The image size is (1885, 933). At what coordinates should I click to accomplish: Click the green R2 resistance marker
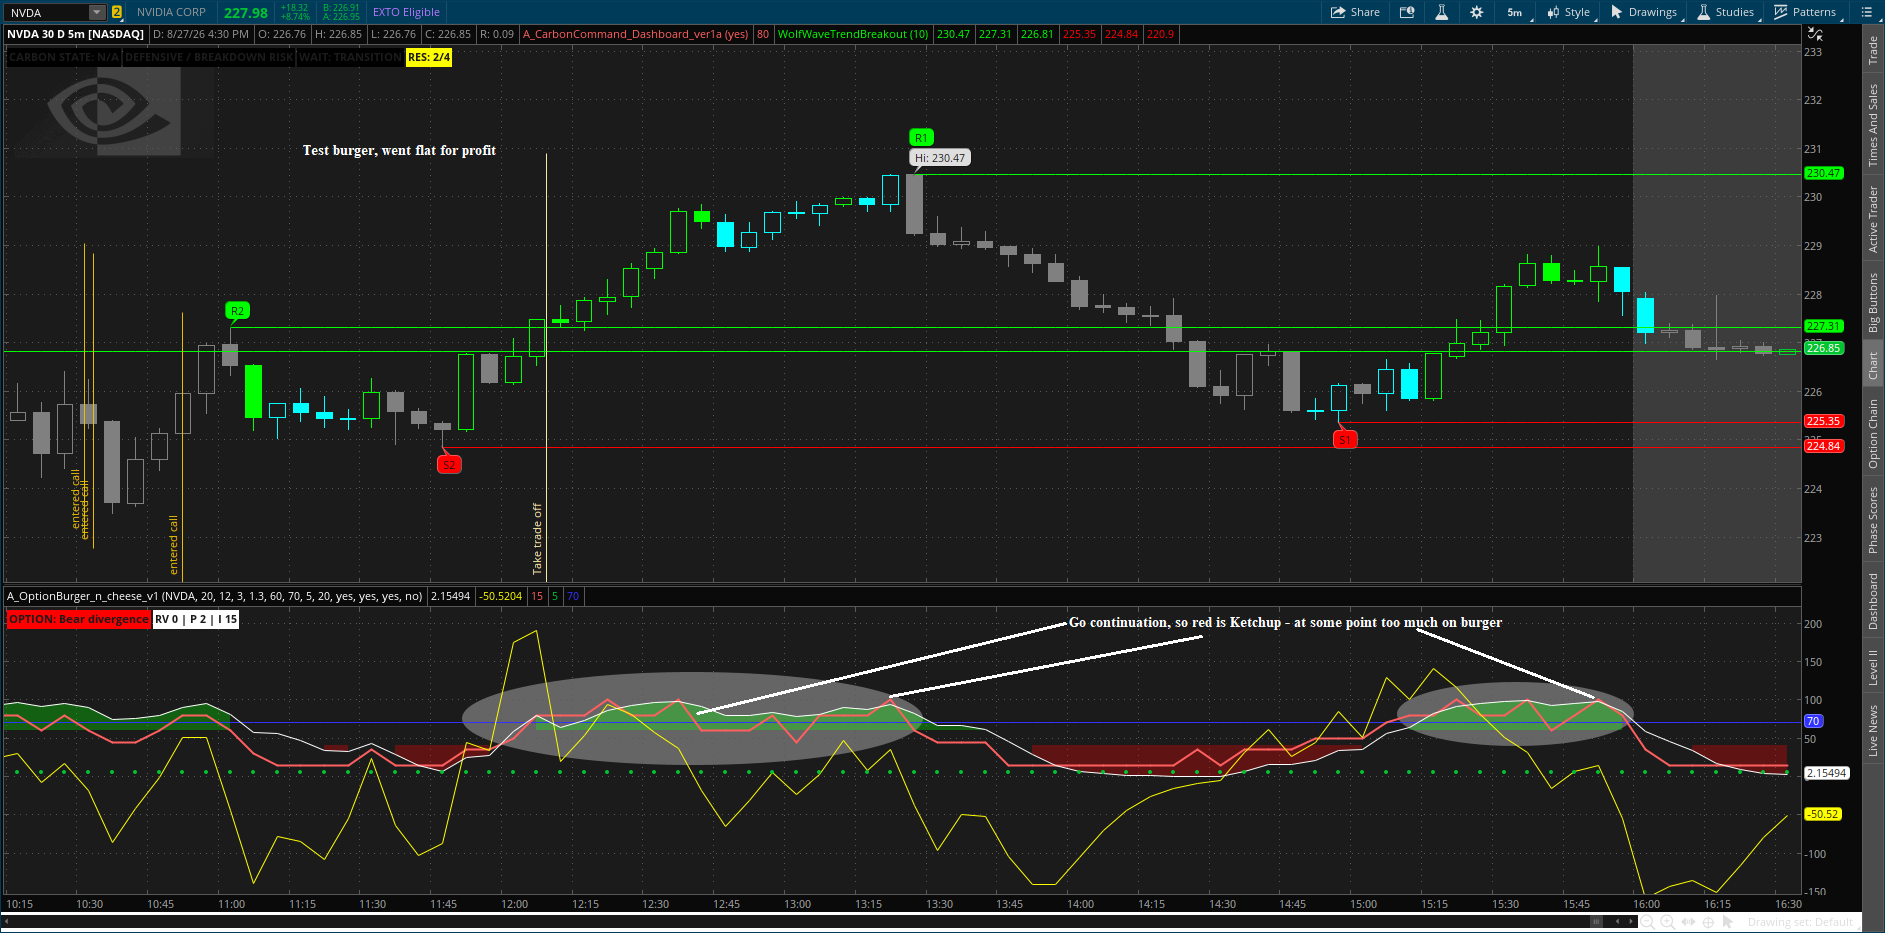click(x=237, y=311)
